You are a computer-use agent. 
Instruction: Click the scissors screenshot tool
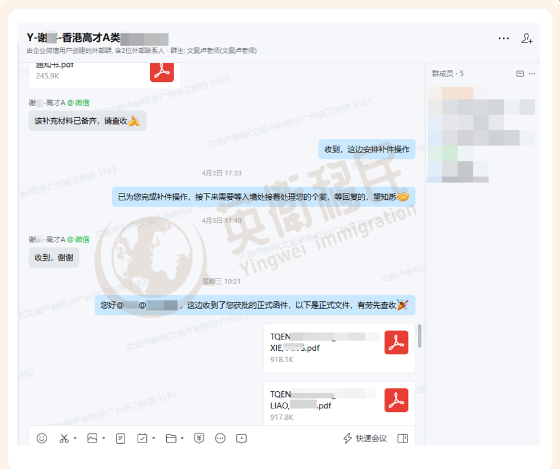[64, 438]
